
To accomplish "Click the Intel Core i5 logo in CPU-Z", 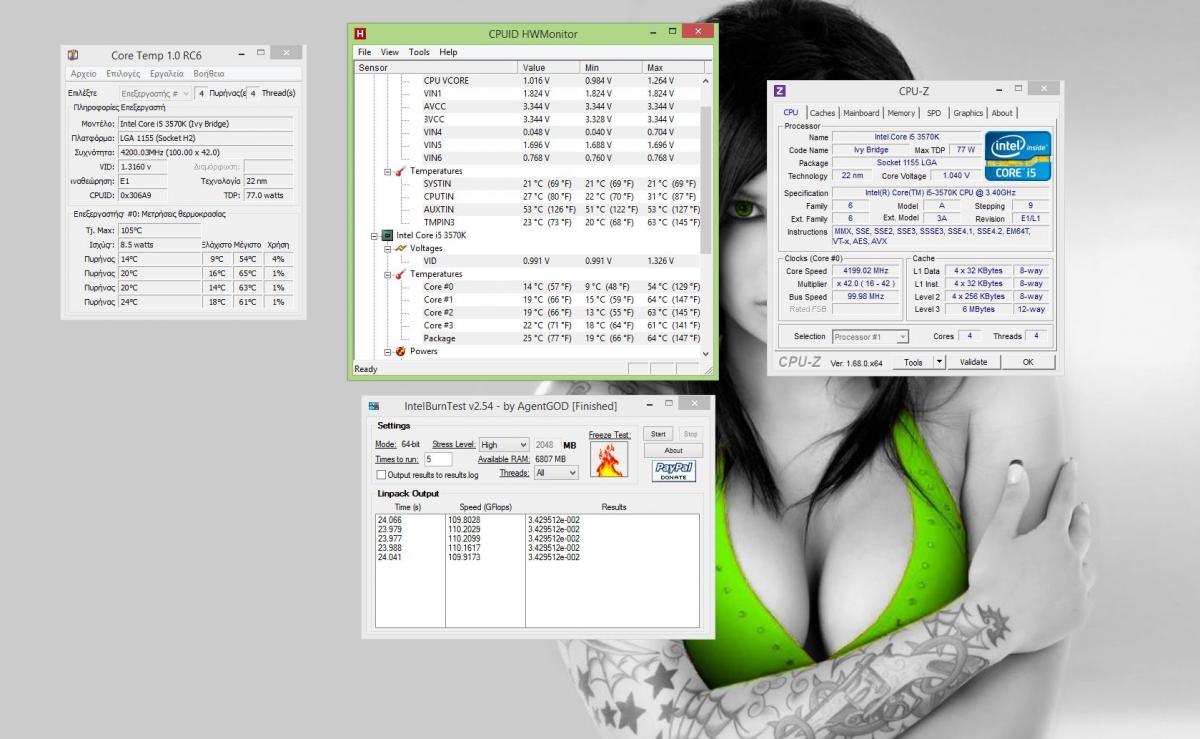I will click(1017, 156).
